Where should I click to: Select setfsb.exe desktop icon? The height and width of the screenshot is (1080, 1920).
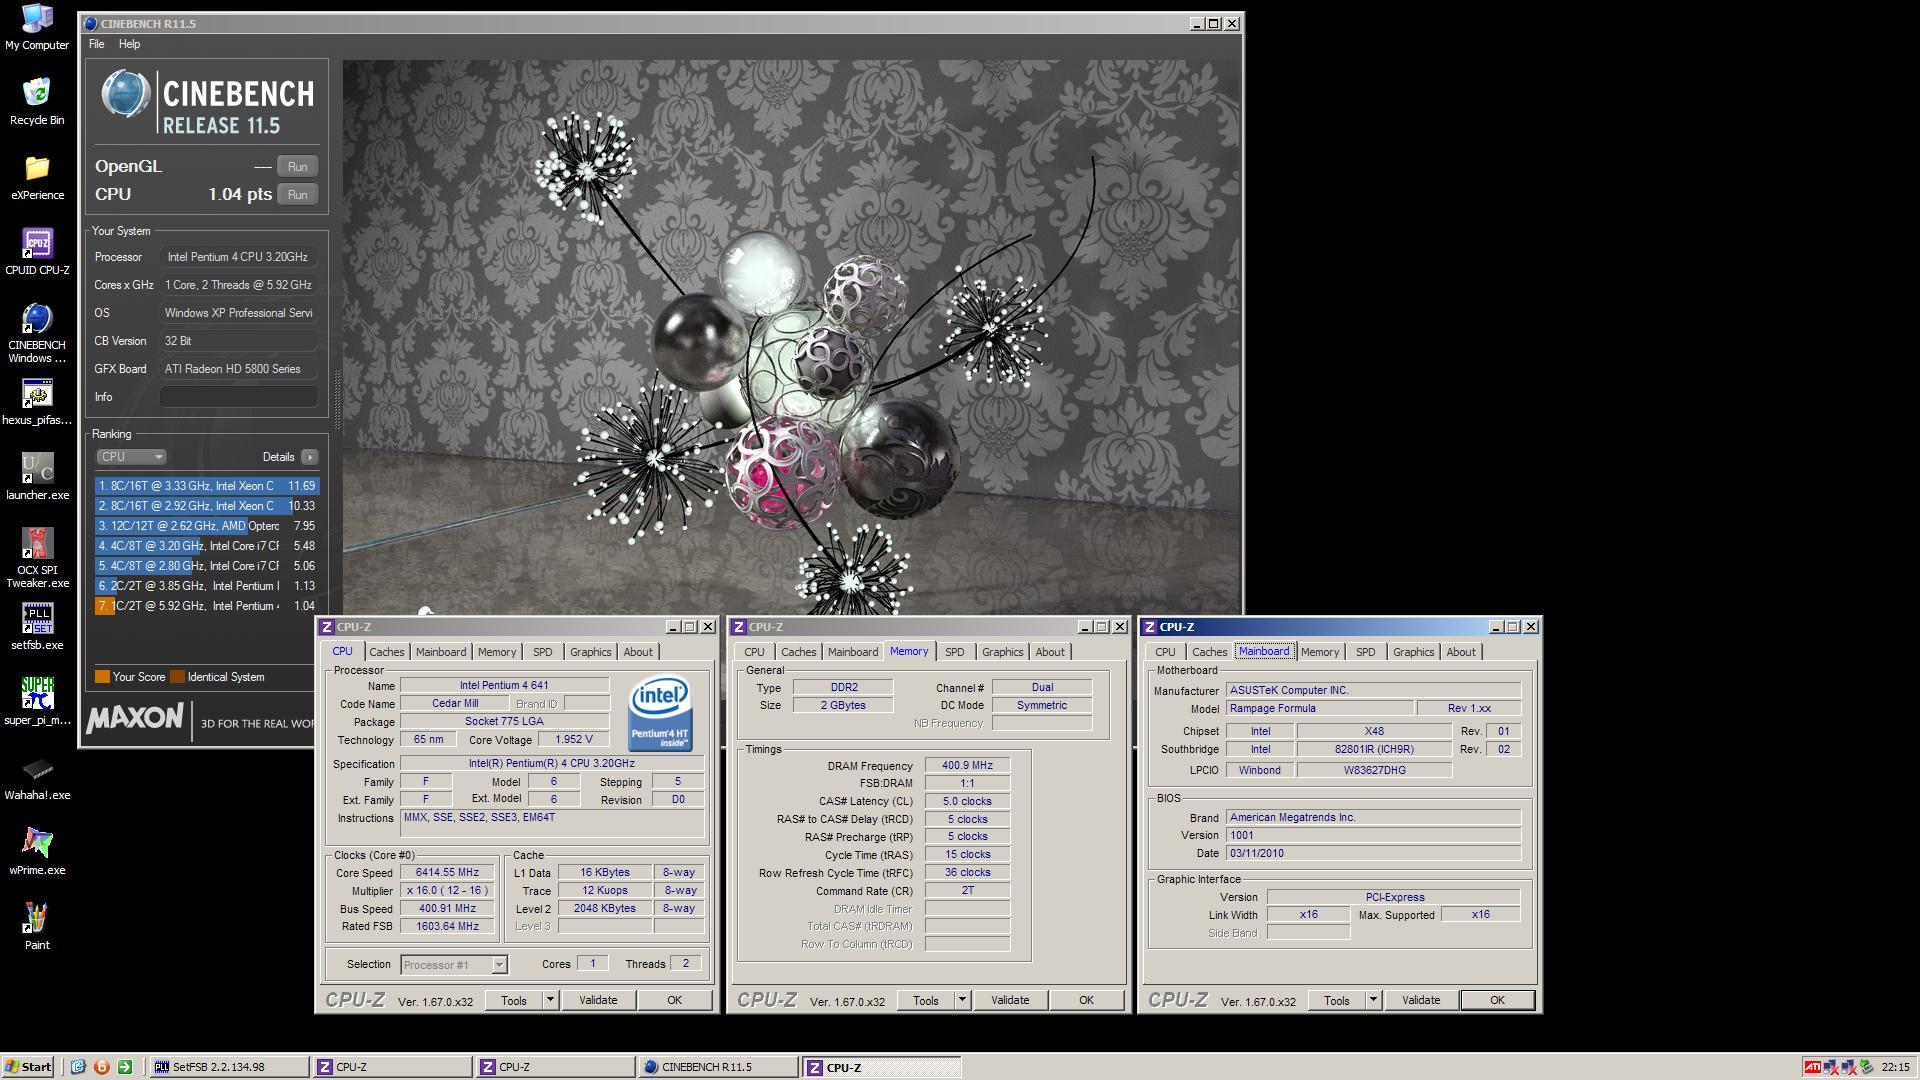(37, 627)
